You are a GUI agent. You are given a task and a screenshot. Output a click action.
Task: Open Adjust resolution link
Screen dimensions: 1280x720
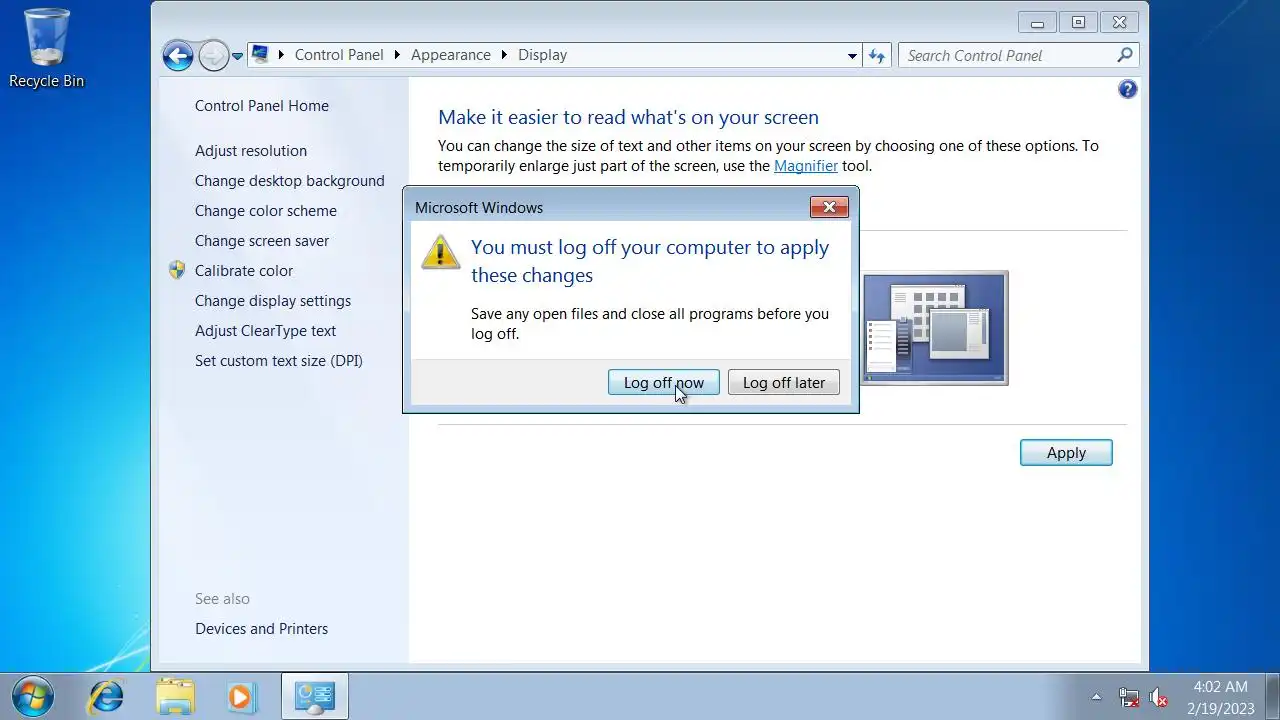click(x=251, y=151)
